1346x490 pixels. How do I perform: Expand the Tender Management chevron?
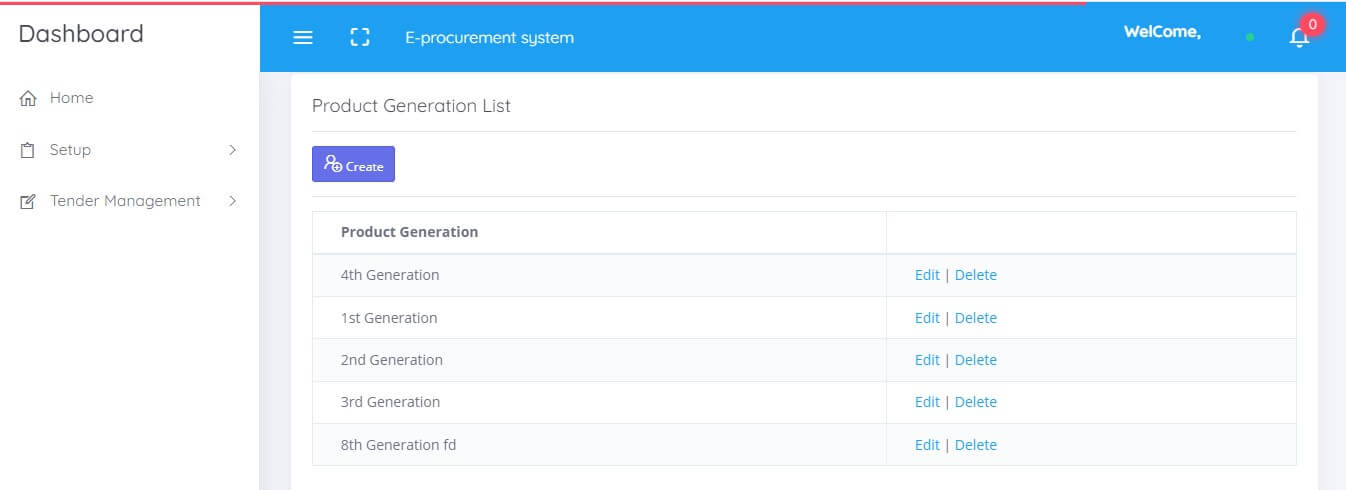click(x=232, y=201)
